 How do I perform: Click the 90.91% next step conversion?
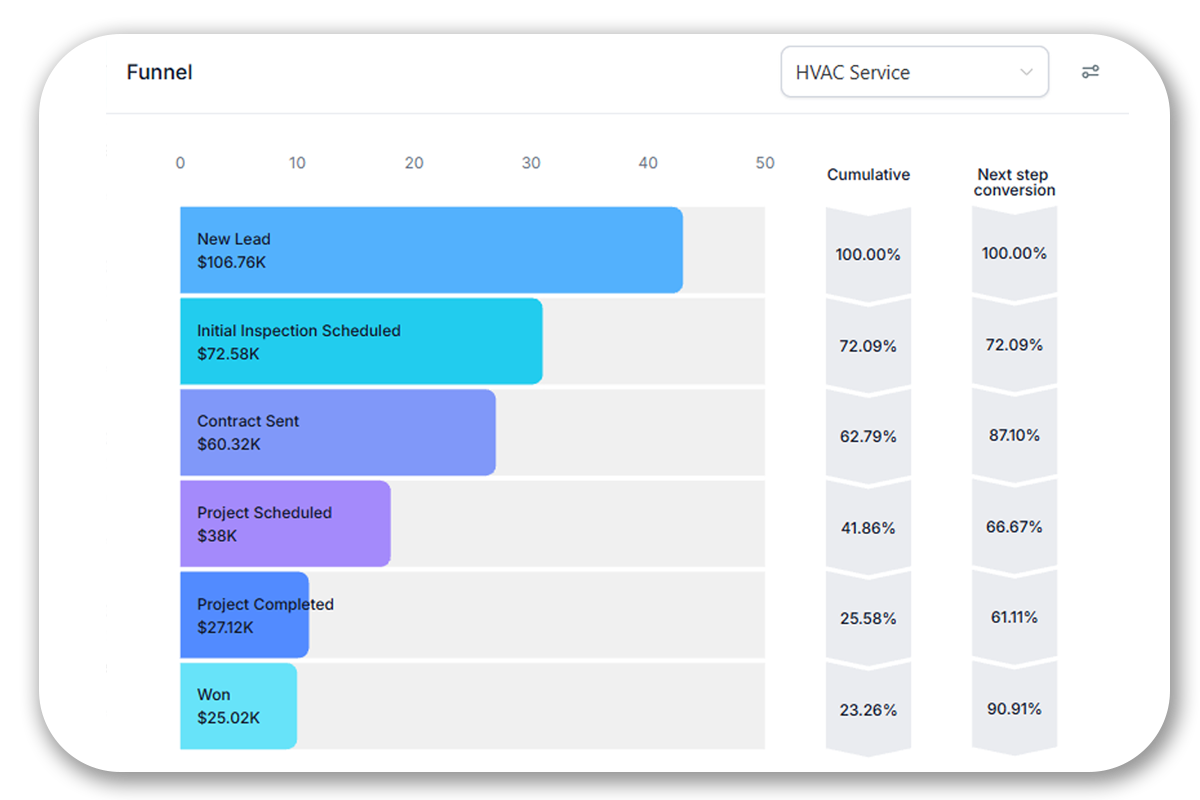[x=1014, y=708]
